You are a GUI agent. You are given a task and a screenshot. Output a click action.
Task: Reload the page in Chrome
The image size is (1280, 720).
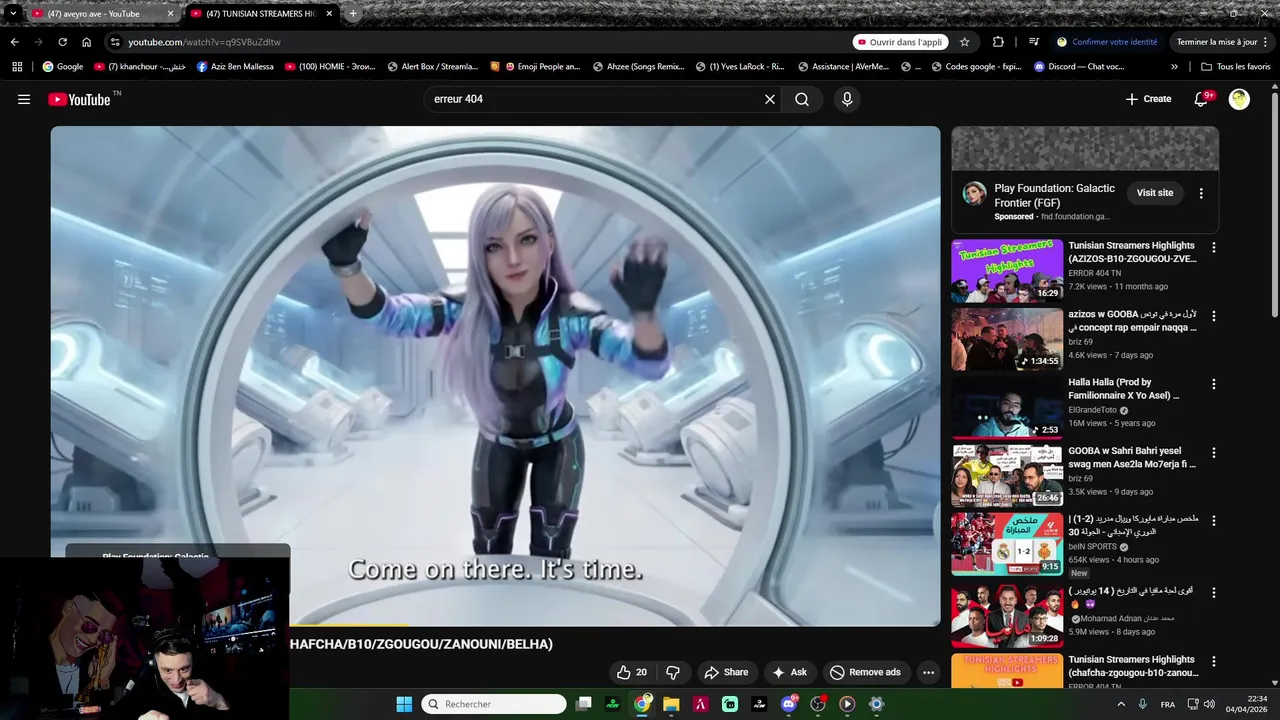(x=62, y=42)
